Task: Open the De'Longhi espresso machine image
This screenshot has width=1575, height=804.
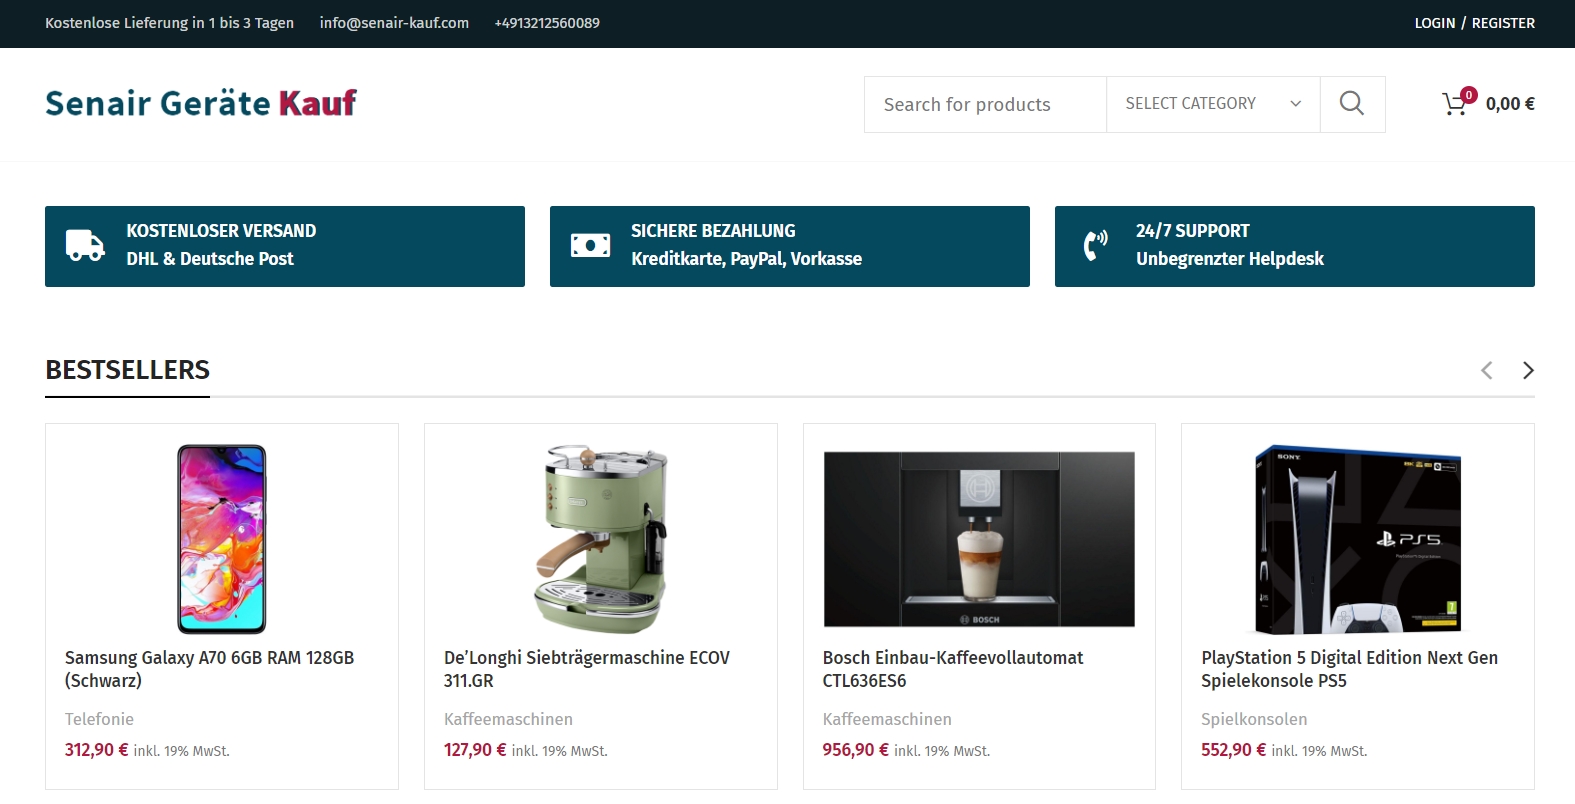Action: (x=601, y=539)
